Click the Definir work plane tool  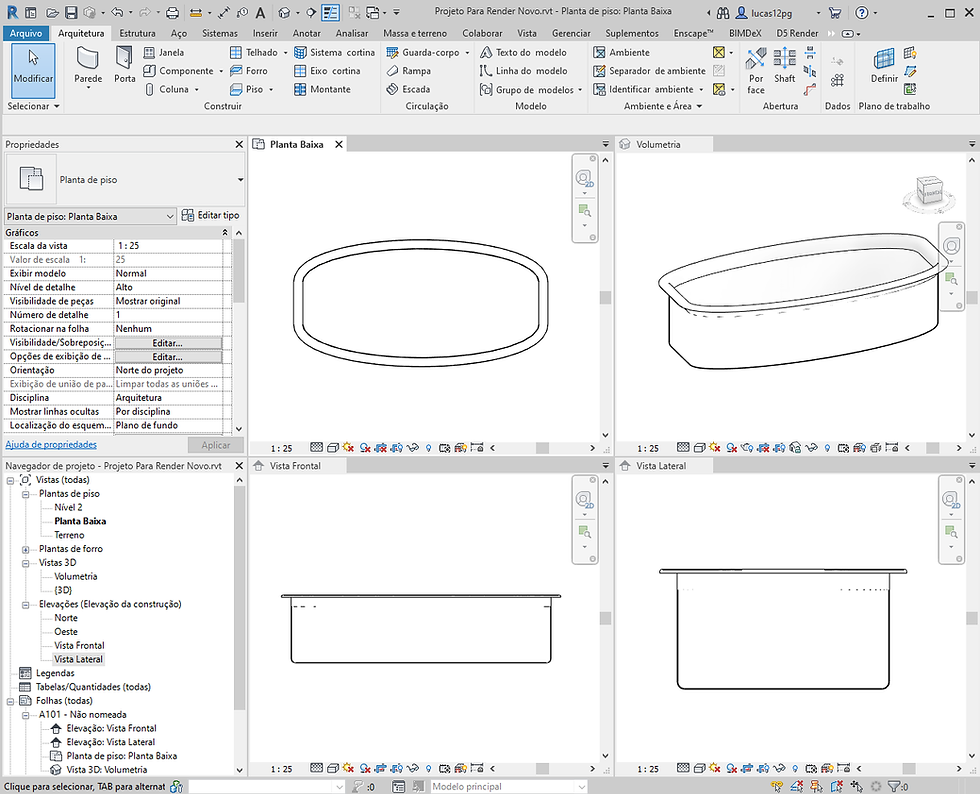tap(884, 66)
